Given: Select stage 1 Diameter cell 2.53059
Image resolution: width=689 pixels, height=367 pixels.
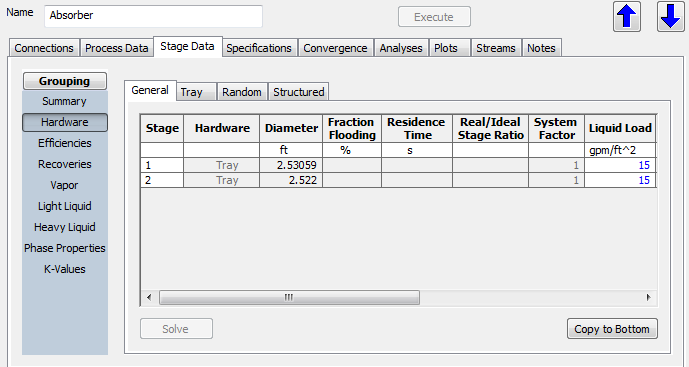Looking at the screenshot, I should pyautogui.click(x=291, y=165).
